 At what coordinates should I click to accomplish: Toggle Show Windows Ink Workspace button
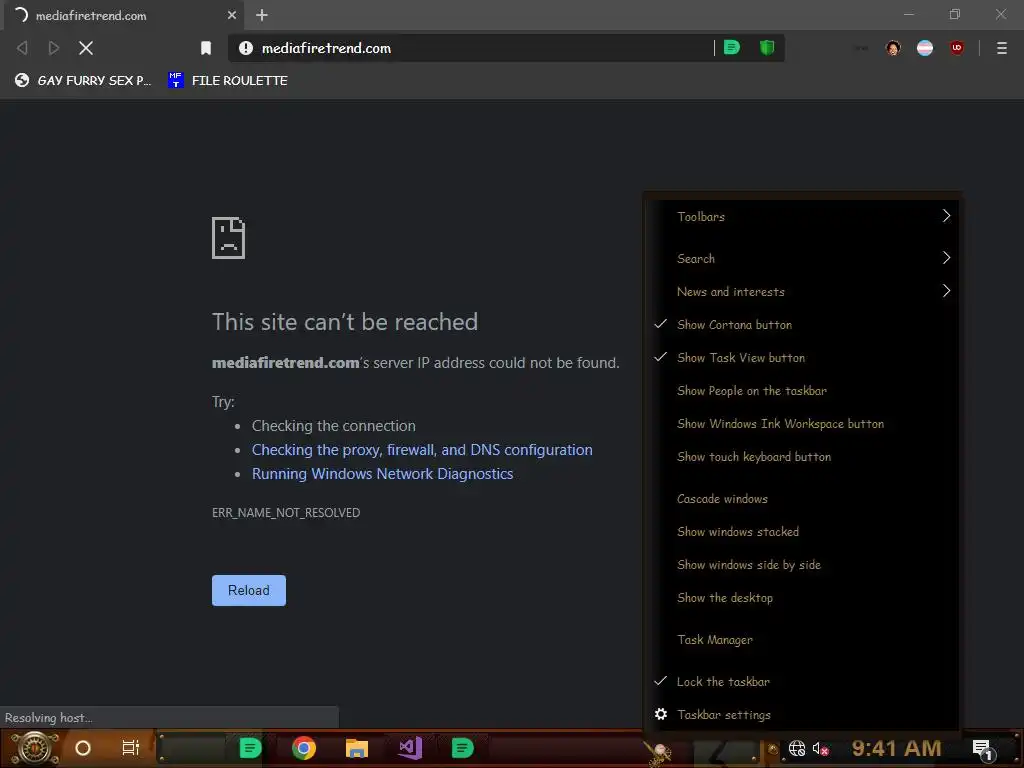coord(803,424)
